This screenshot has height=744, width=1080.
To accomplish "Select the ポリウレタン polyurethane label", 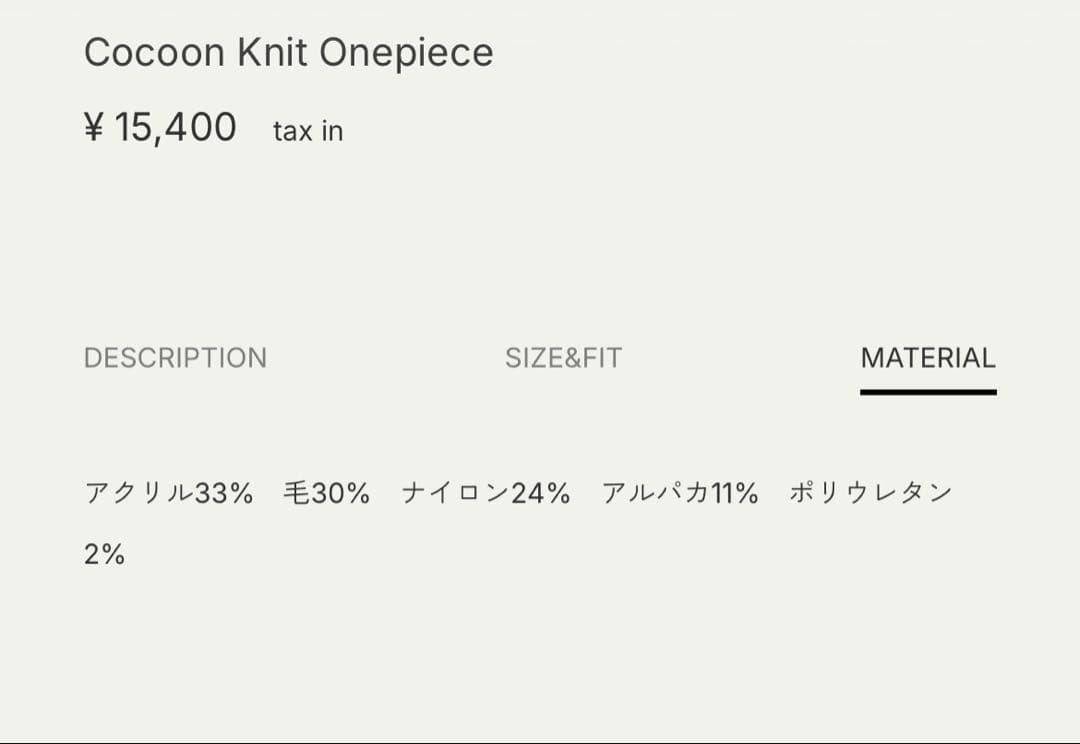I will (x=871, y=491).
